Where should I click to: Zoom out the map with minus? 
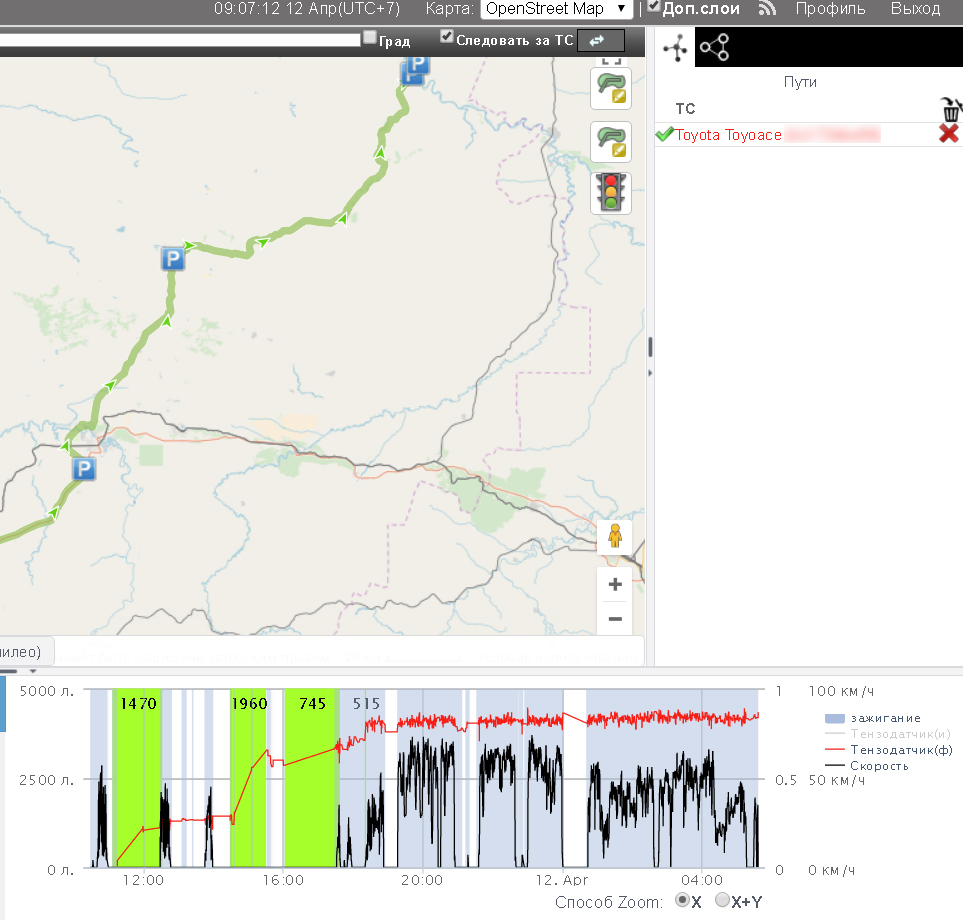[x=615, y=619]
